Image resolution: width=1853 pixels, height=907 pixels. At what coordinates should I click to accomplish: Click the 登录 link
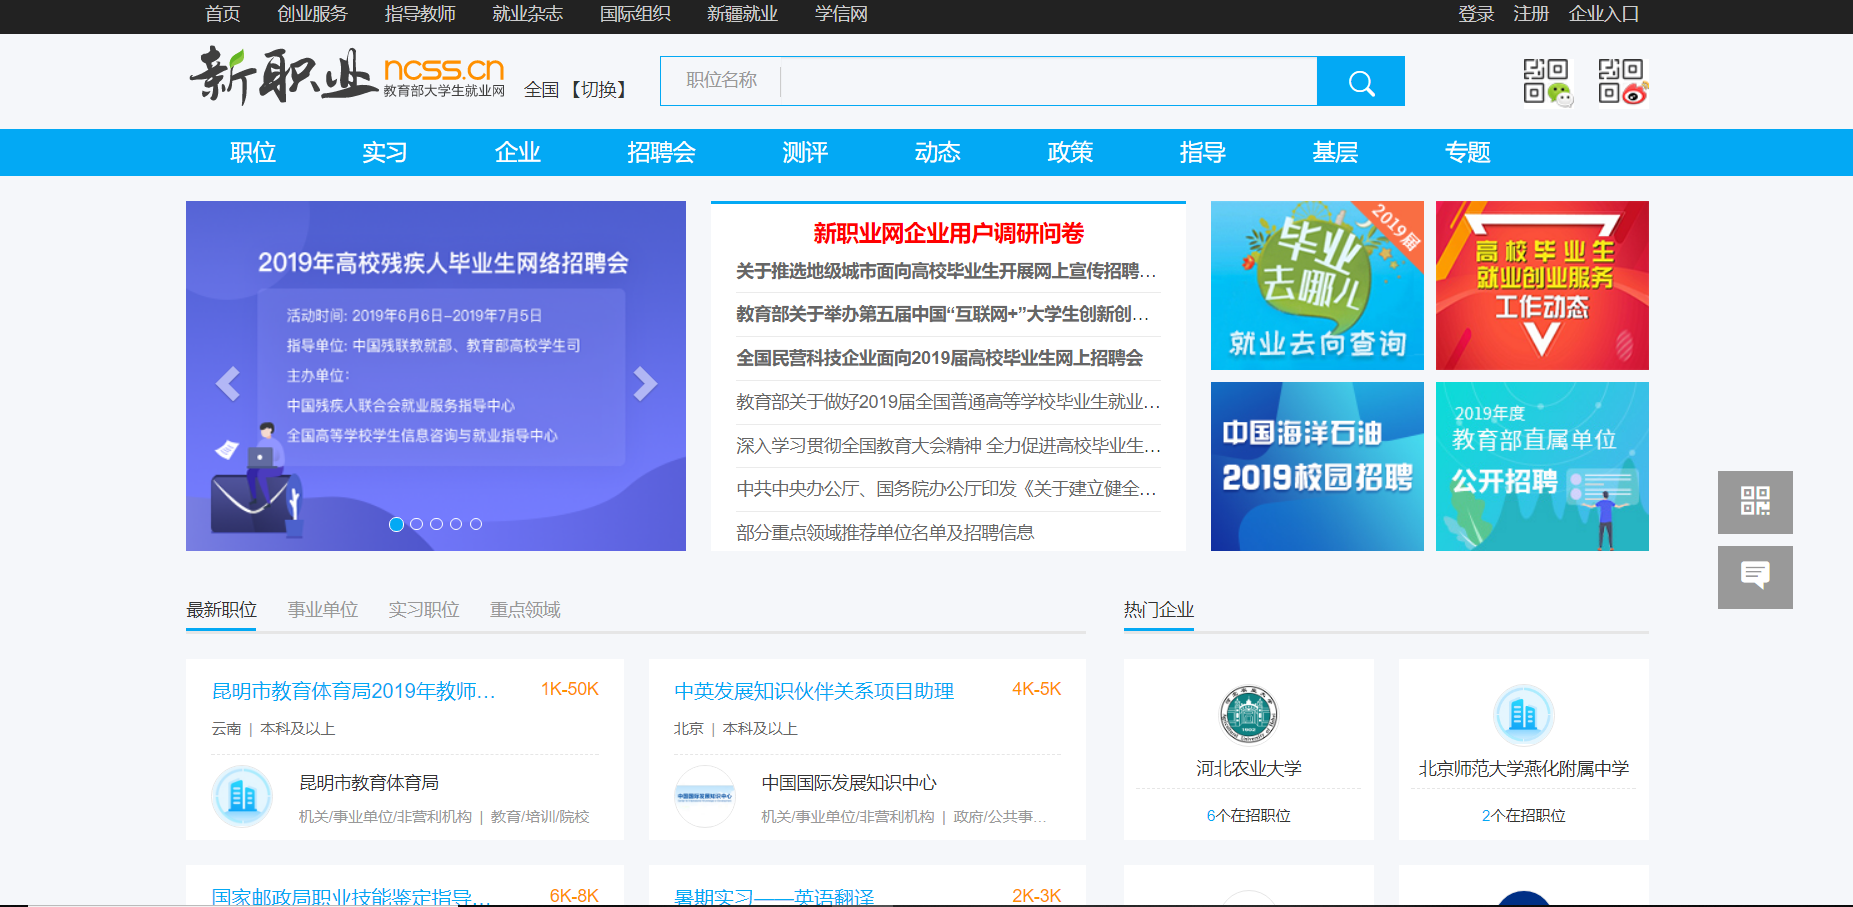coord(1476,14)
